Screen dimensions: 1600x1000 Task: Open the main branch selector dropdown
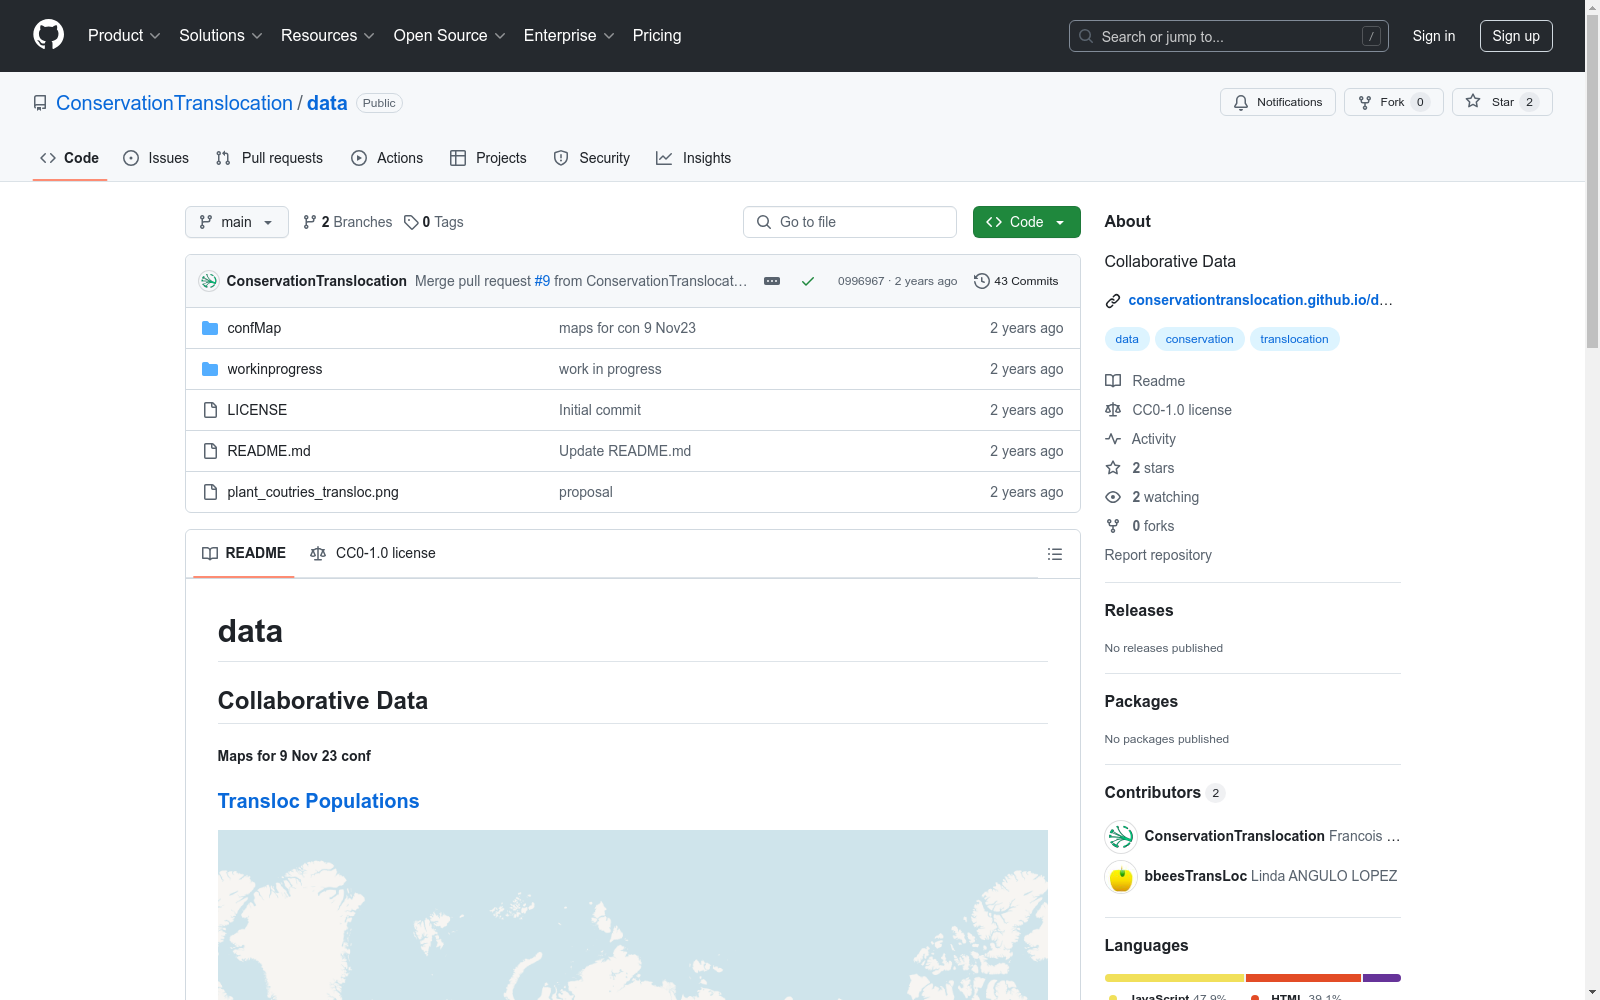pos(237,222)
